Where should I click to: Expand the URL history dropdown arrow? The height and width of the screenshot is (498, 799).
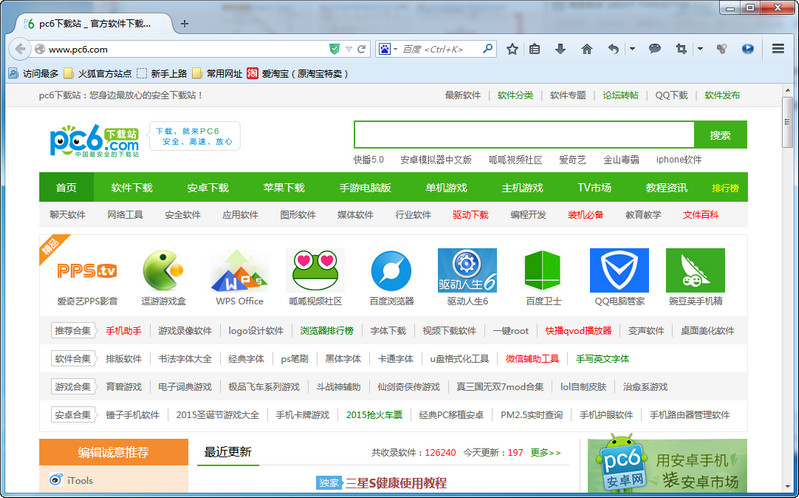click(x=348, y=48)
